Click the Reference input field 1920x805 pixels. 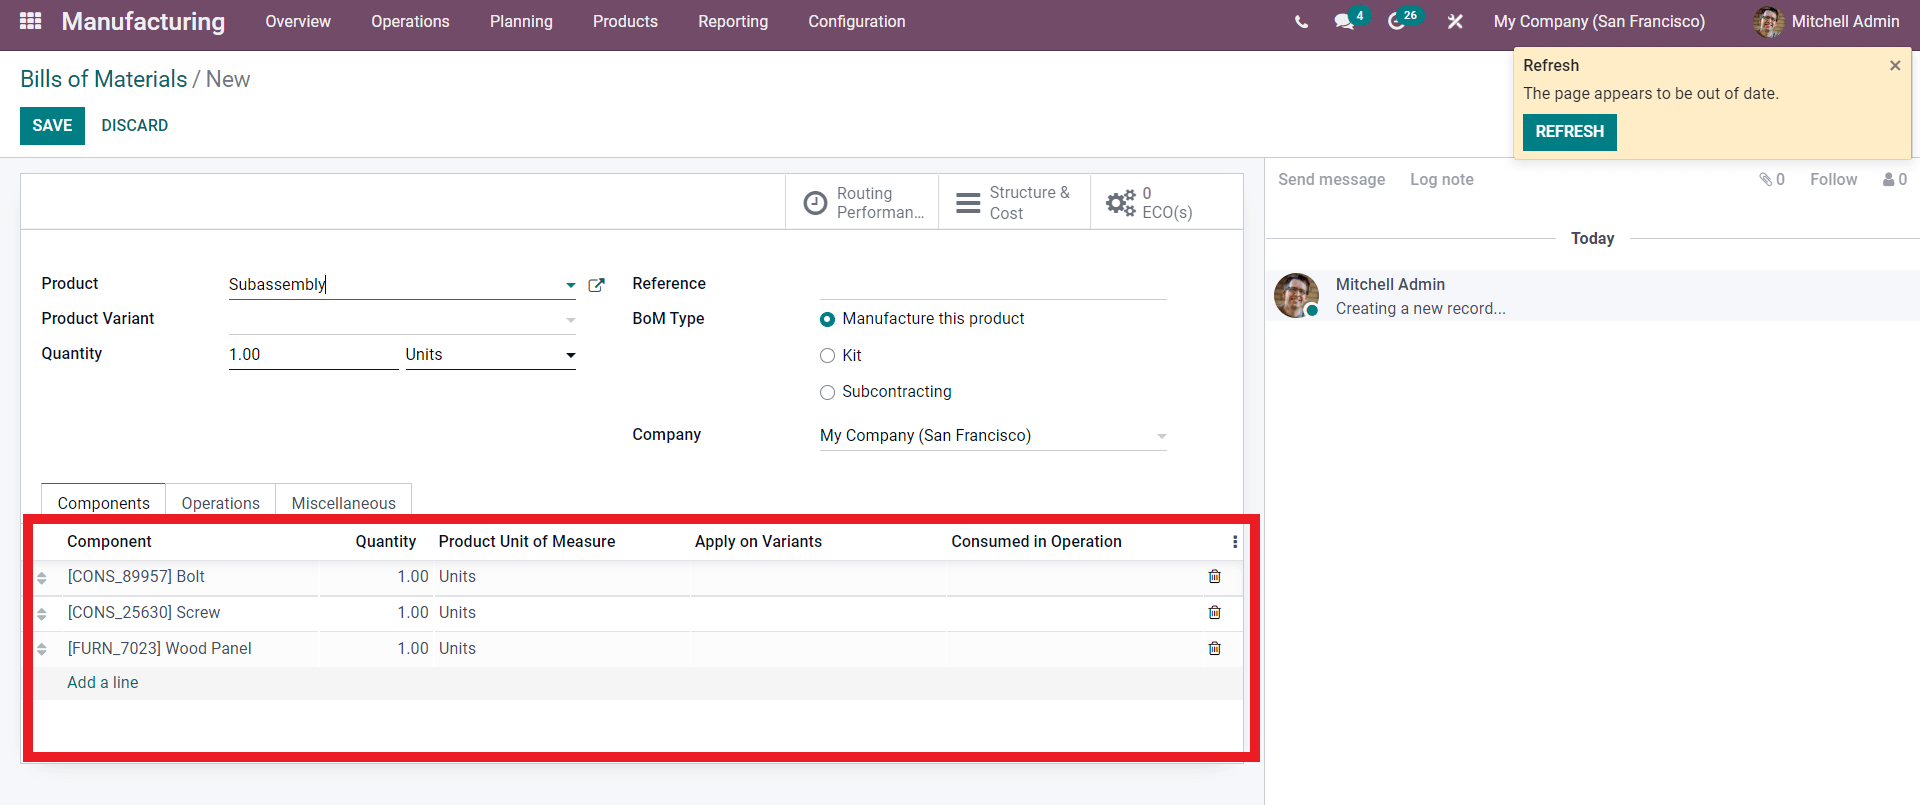pyautogui.click(x=993, y=285)
